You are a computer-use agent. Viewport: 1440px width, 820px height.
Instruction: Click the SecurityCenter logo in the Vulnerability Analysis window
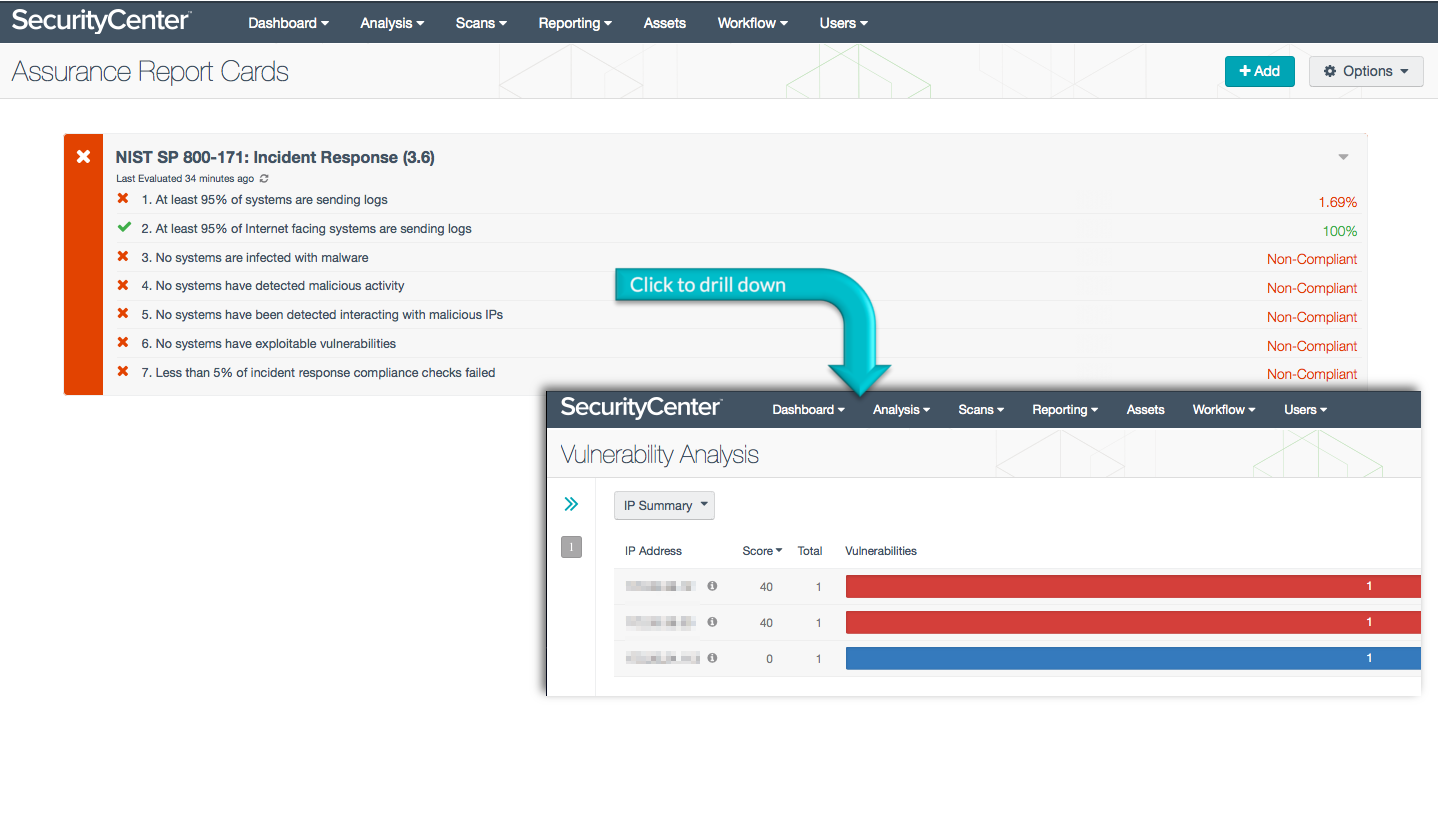(x=641, y=407)
